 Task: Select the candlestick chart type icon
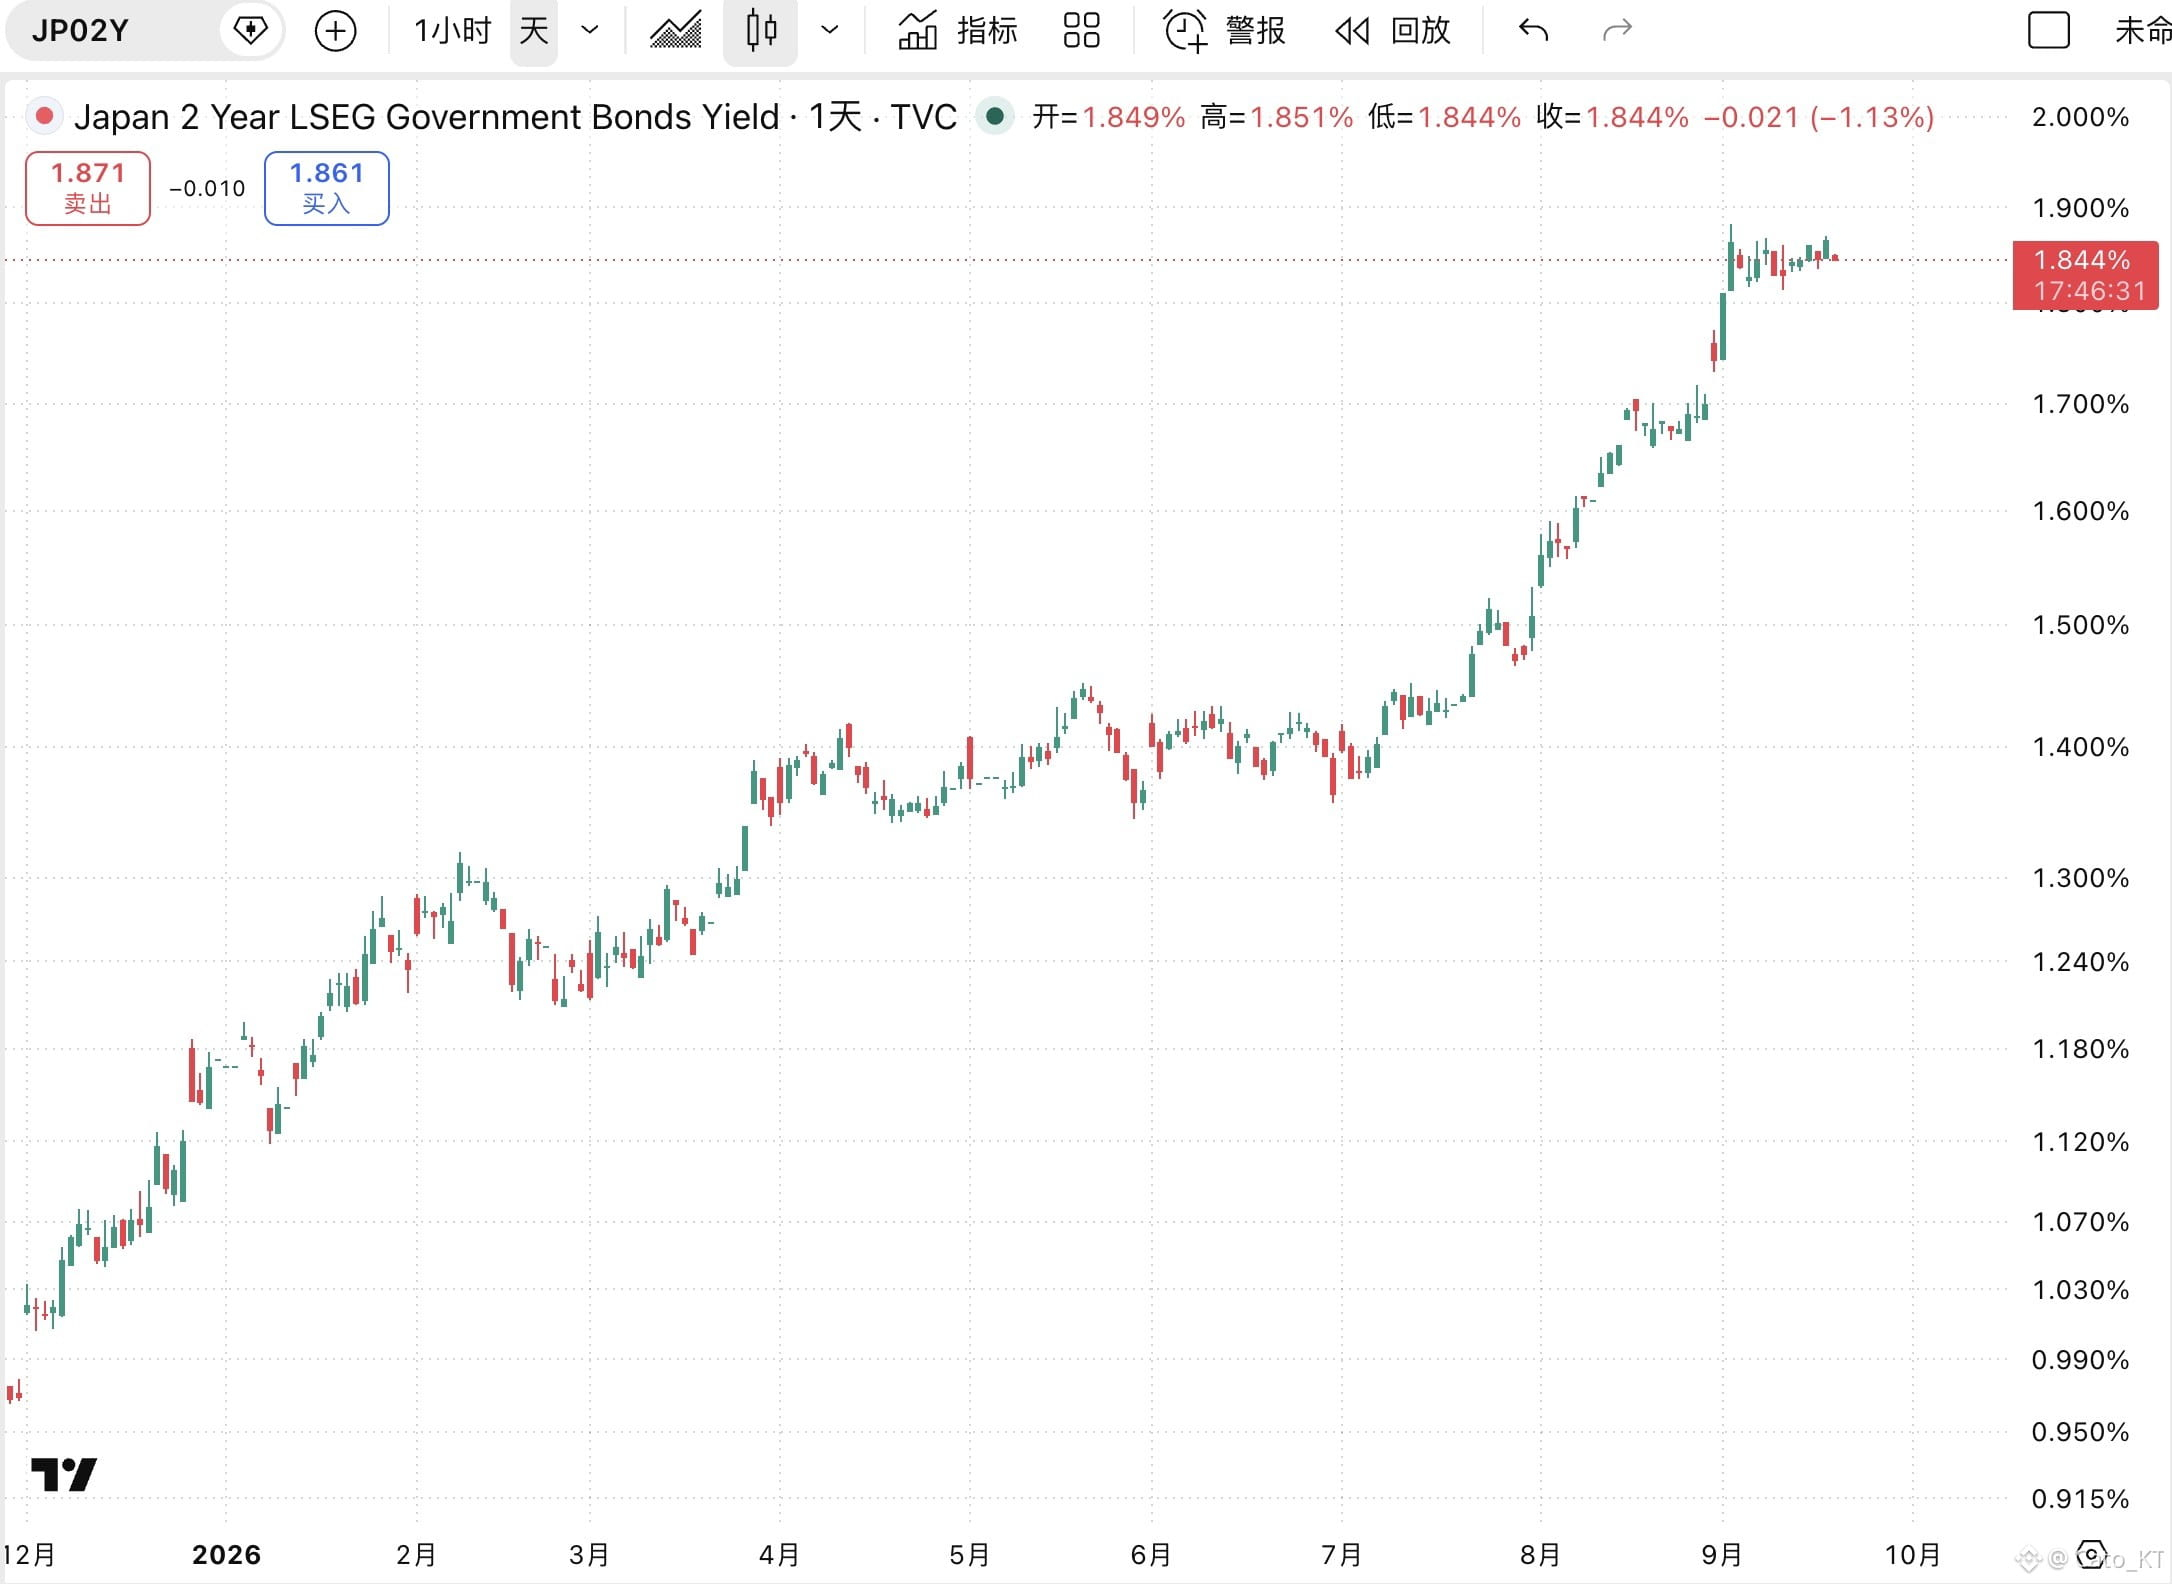[761, 31]
